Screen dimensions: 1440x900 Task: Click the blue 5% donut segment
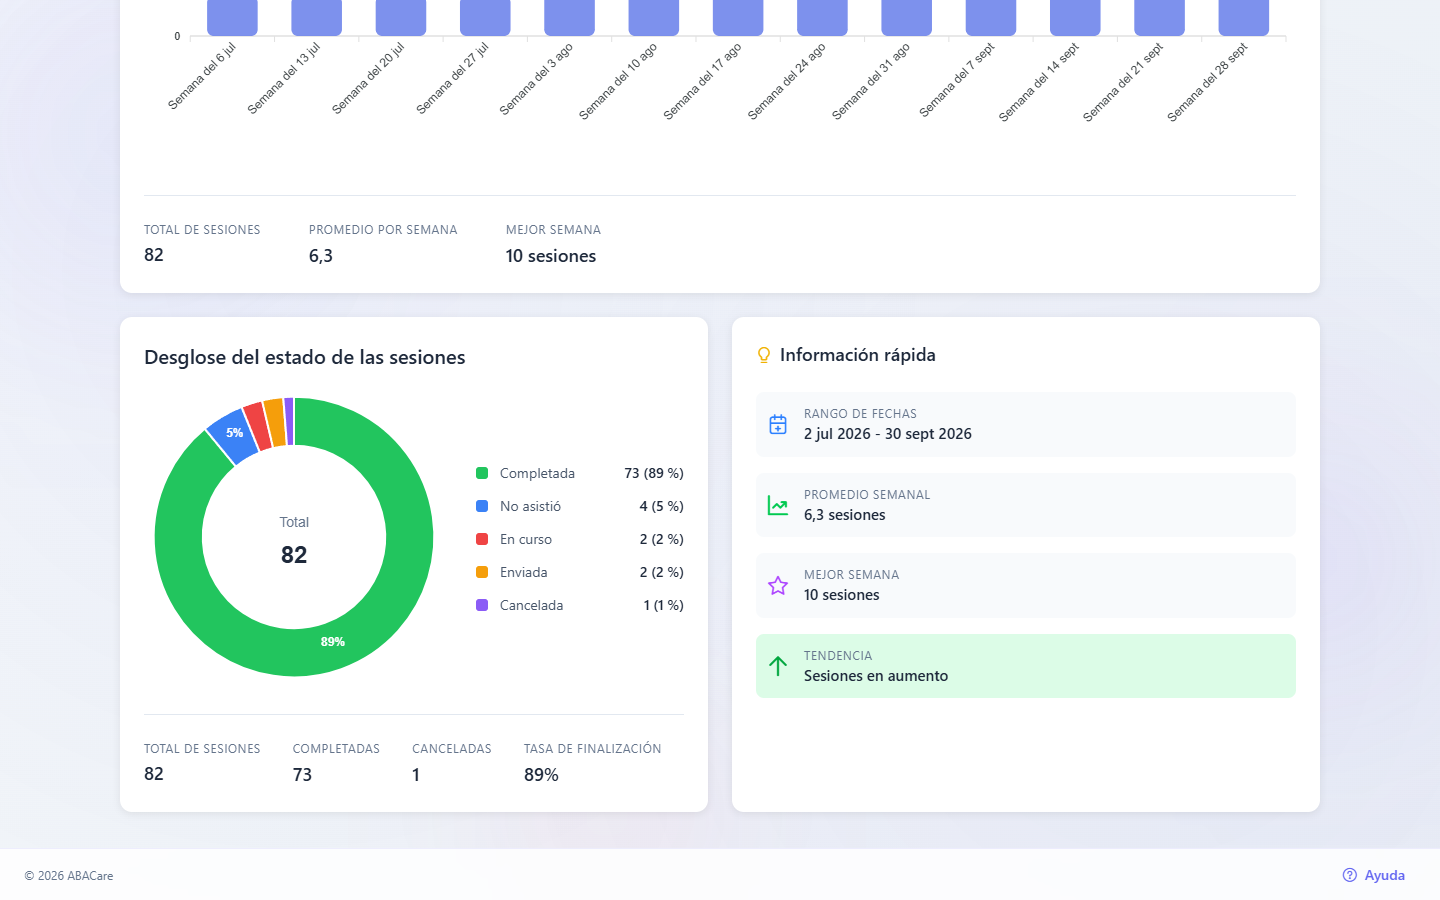coord(234,435)
